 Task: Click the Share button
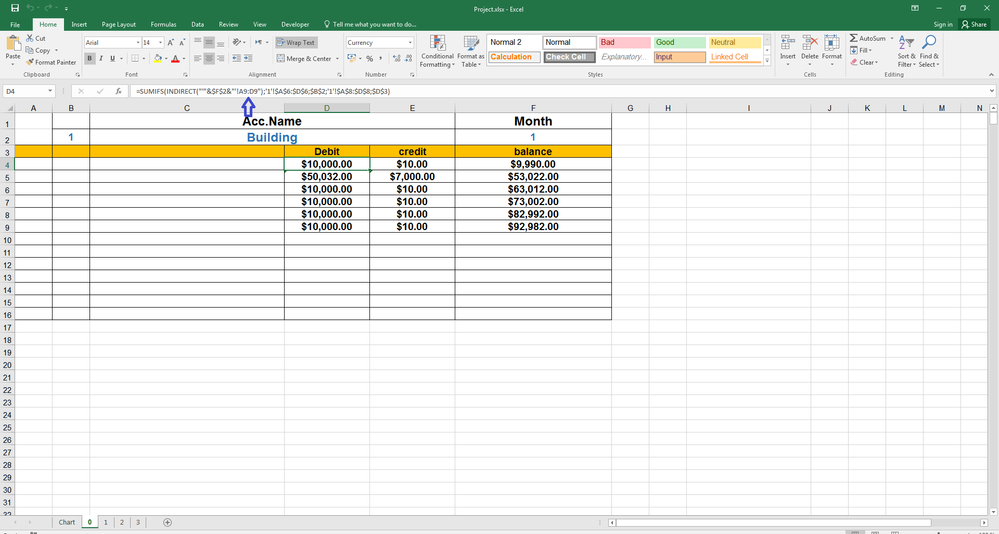[974, 24]
